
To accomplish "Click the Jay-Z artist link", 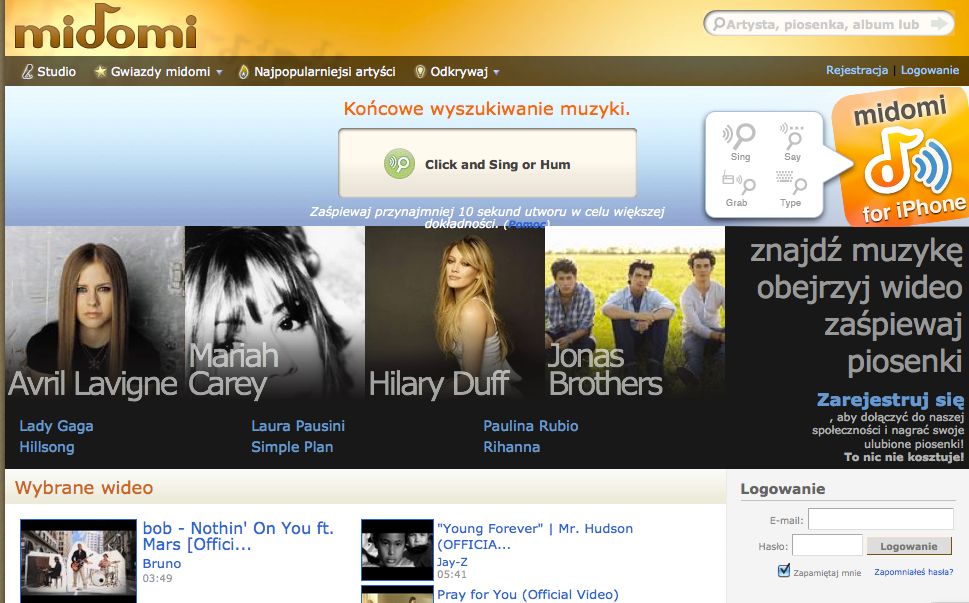I will (452, 562).
